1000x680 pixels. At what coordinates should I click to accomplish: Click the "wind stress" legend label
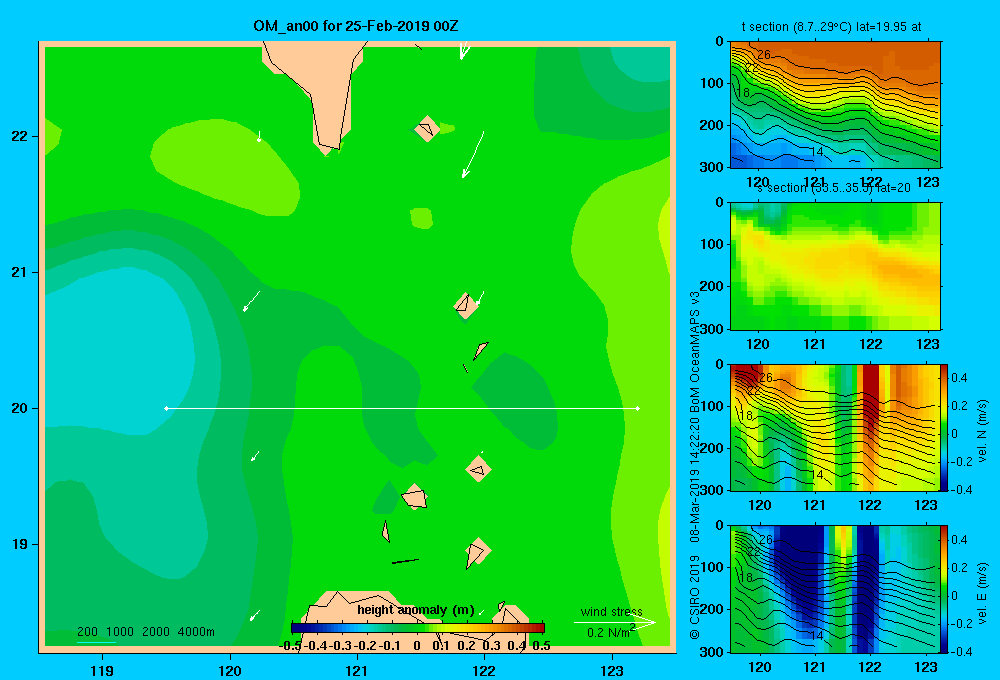[x=612, y=611]
